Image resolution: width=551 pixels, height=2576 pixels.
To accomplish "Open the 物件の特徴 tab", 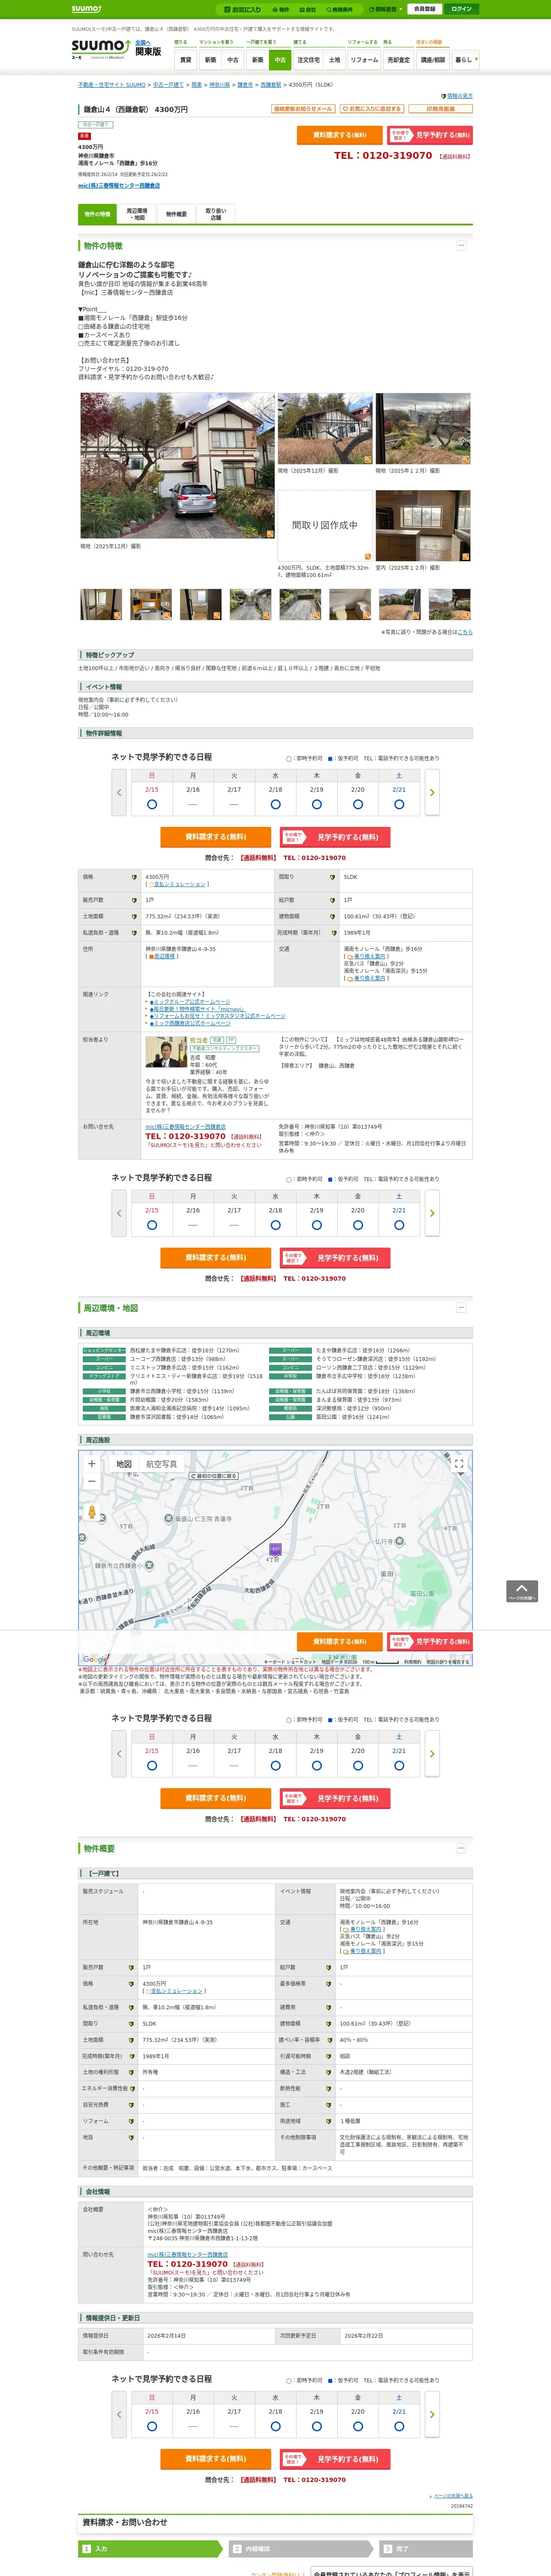I will (x=97, y=214).
